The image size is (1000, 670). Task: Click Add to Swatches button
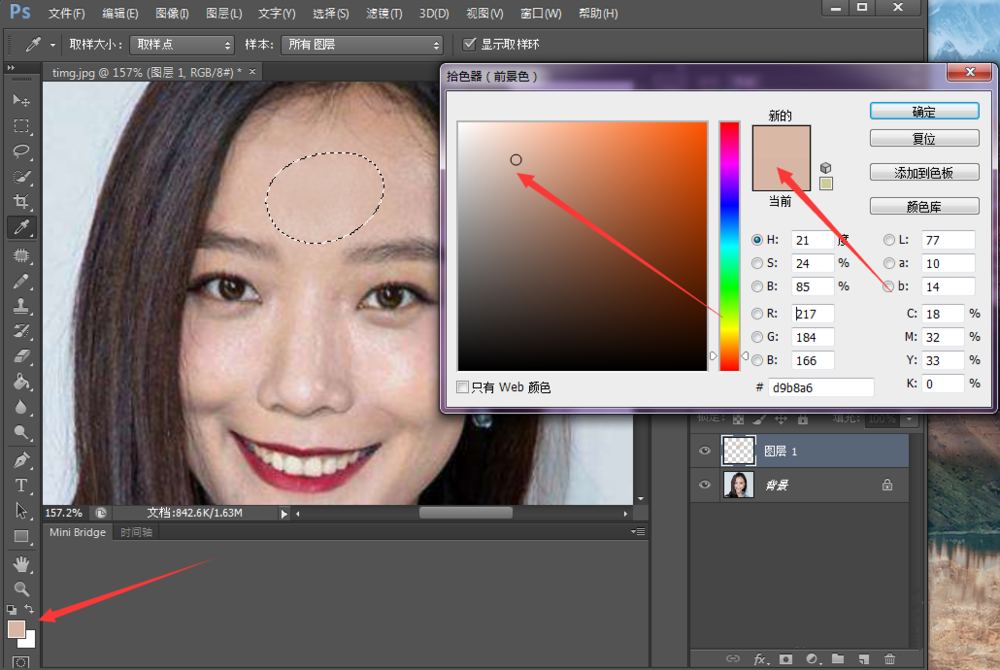click(x=924, y=173)
